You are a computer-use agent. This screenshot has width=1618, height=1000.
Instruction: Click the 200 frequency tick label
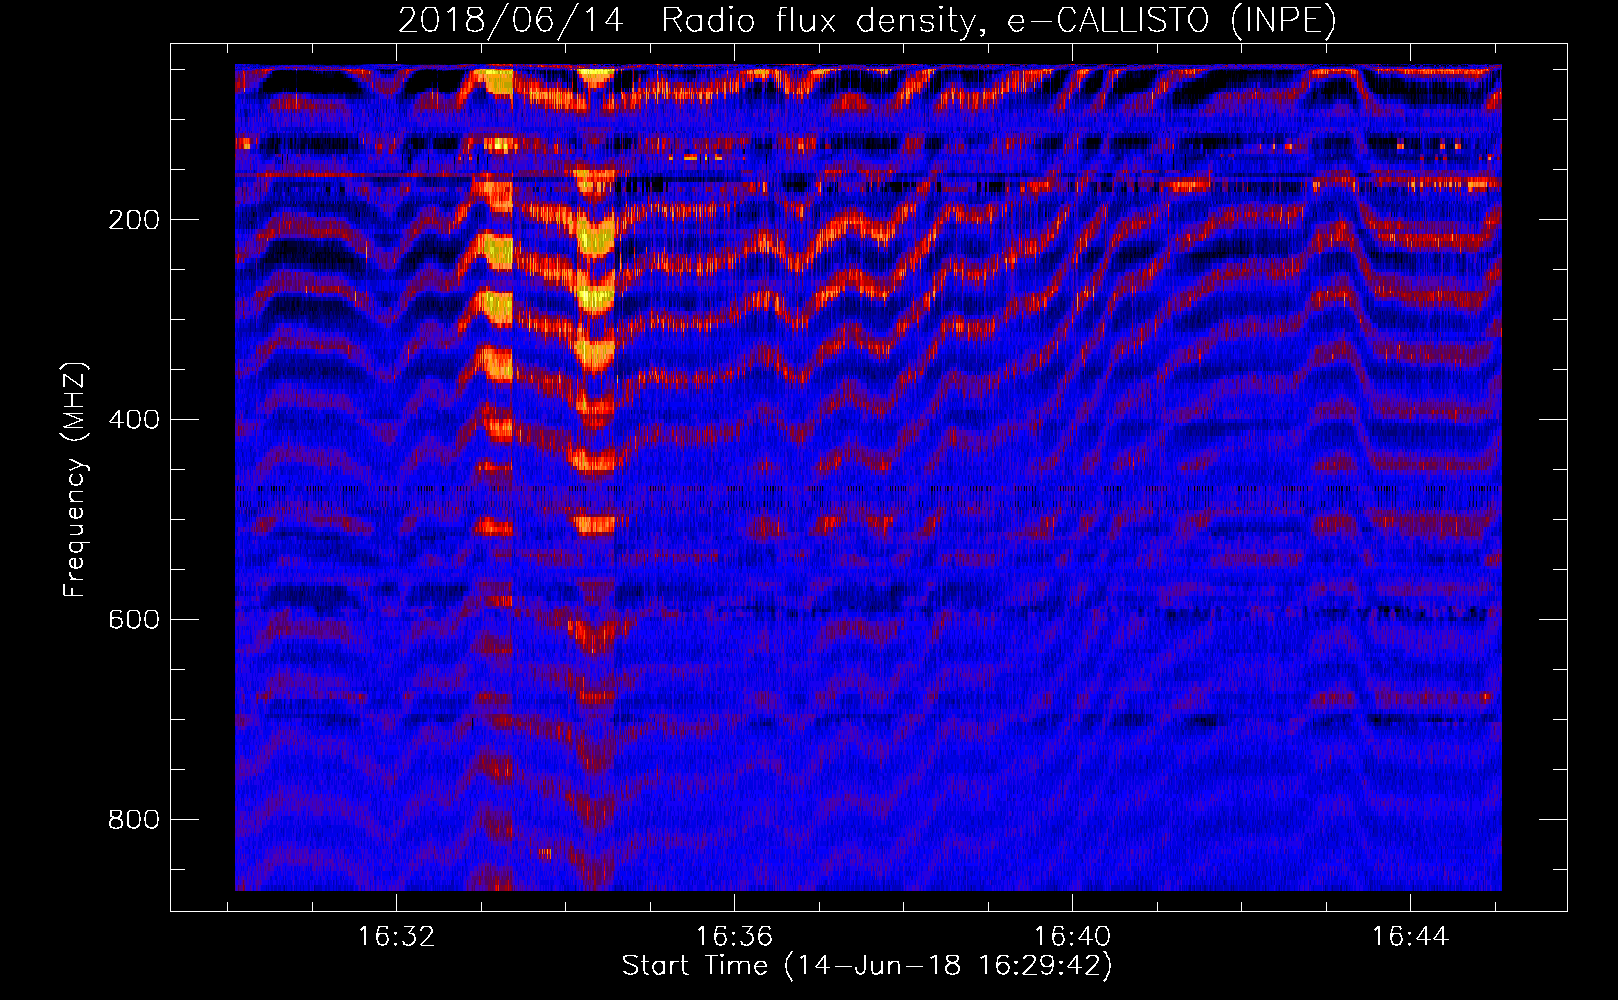coord(134,220)
